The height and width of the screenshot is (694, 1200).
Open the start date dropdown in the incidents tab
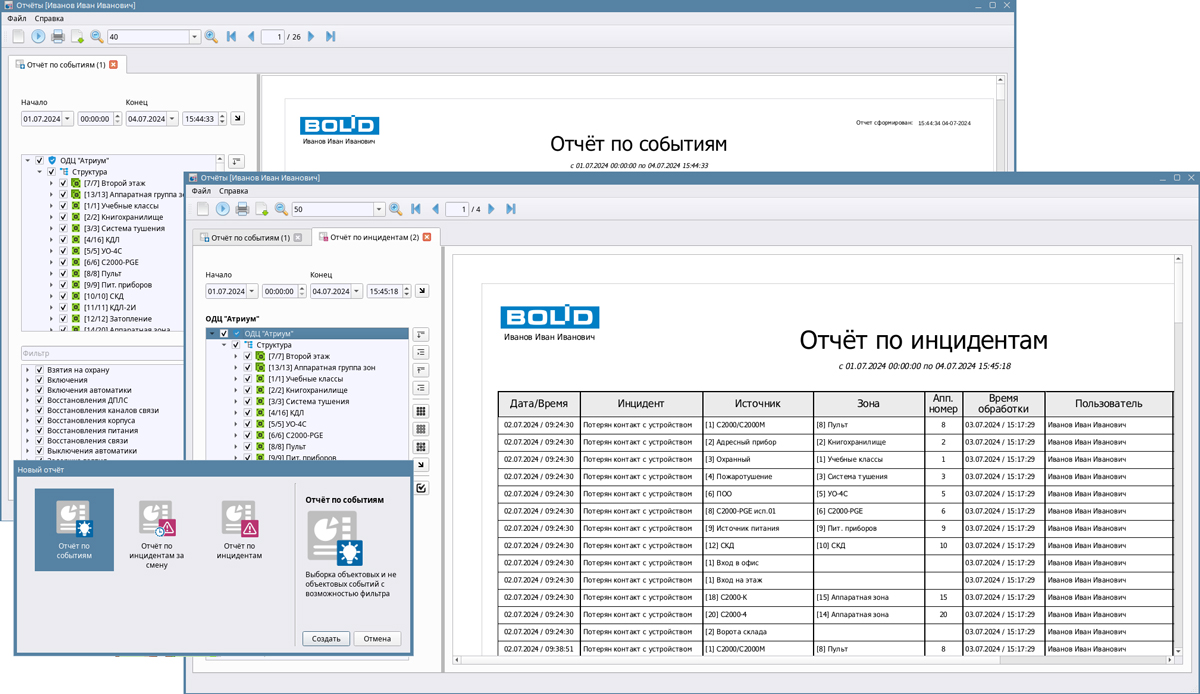coord(252,292)
